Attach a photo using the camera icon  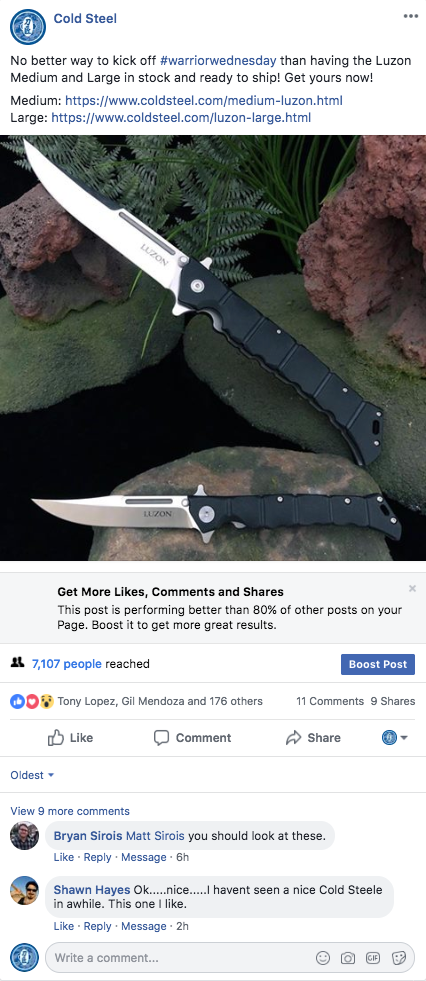348,958
